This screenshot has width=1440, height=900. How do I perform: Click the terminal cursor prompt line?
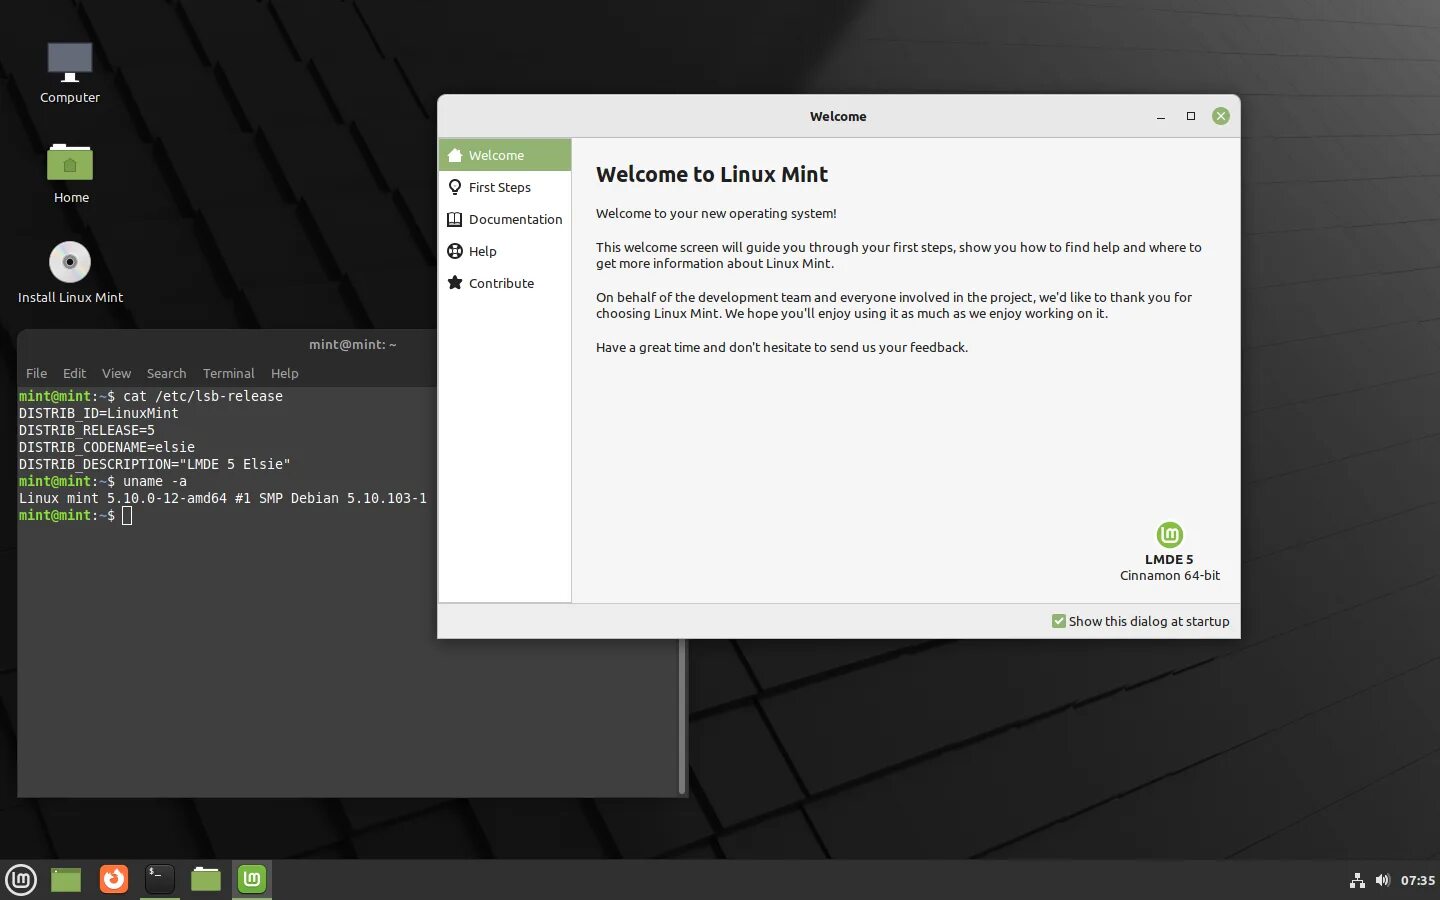coord(75,515)
